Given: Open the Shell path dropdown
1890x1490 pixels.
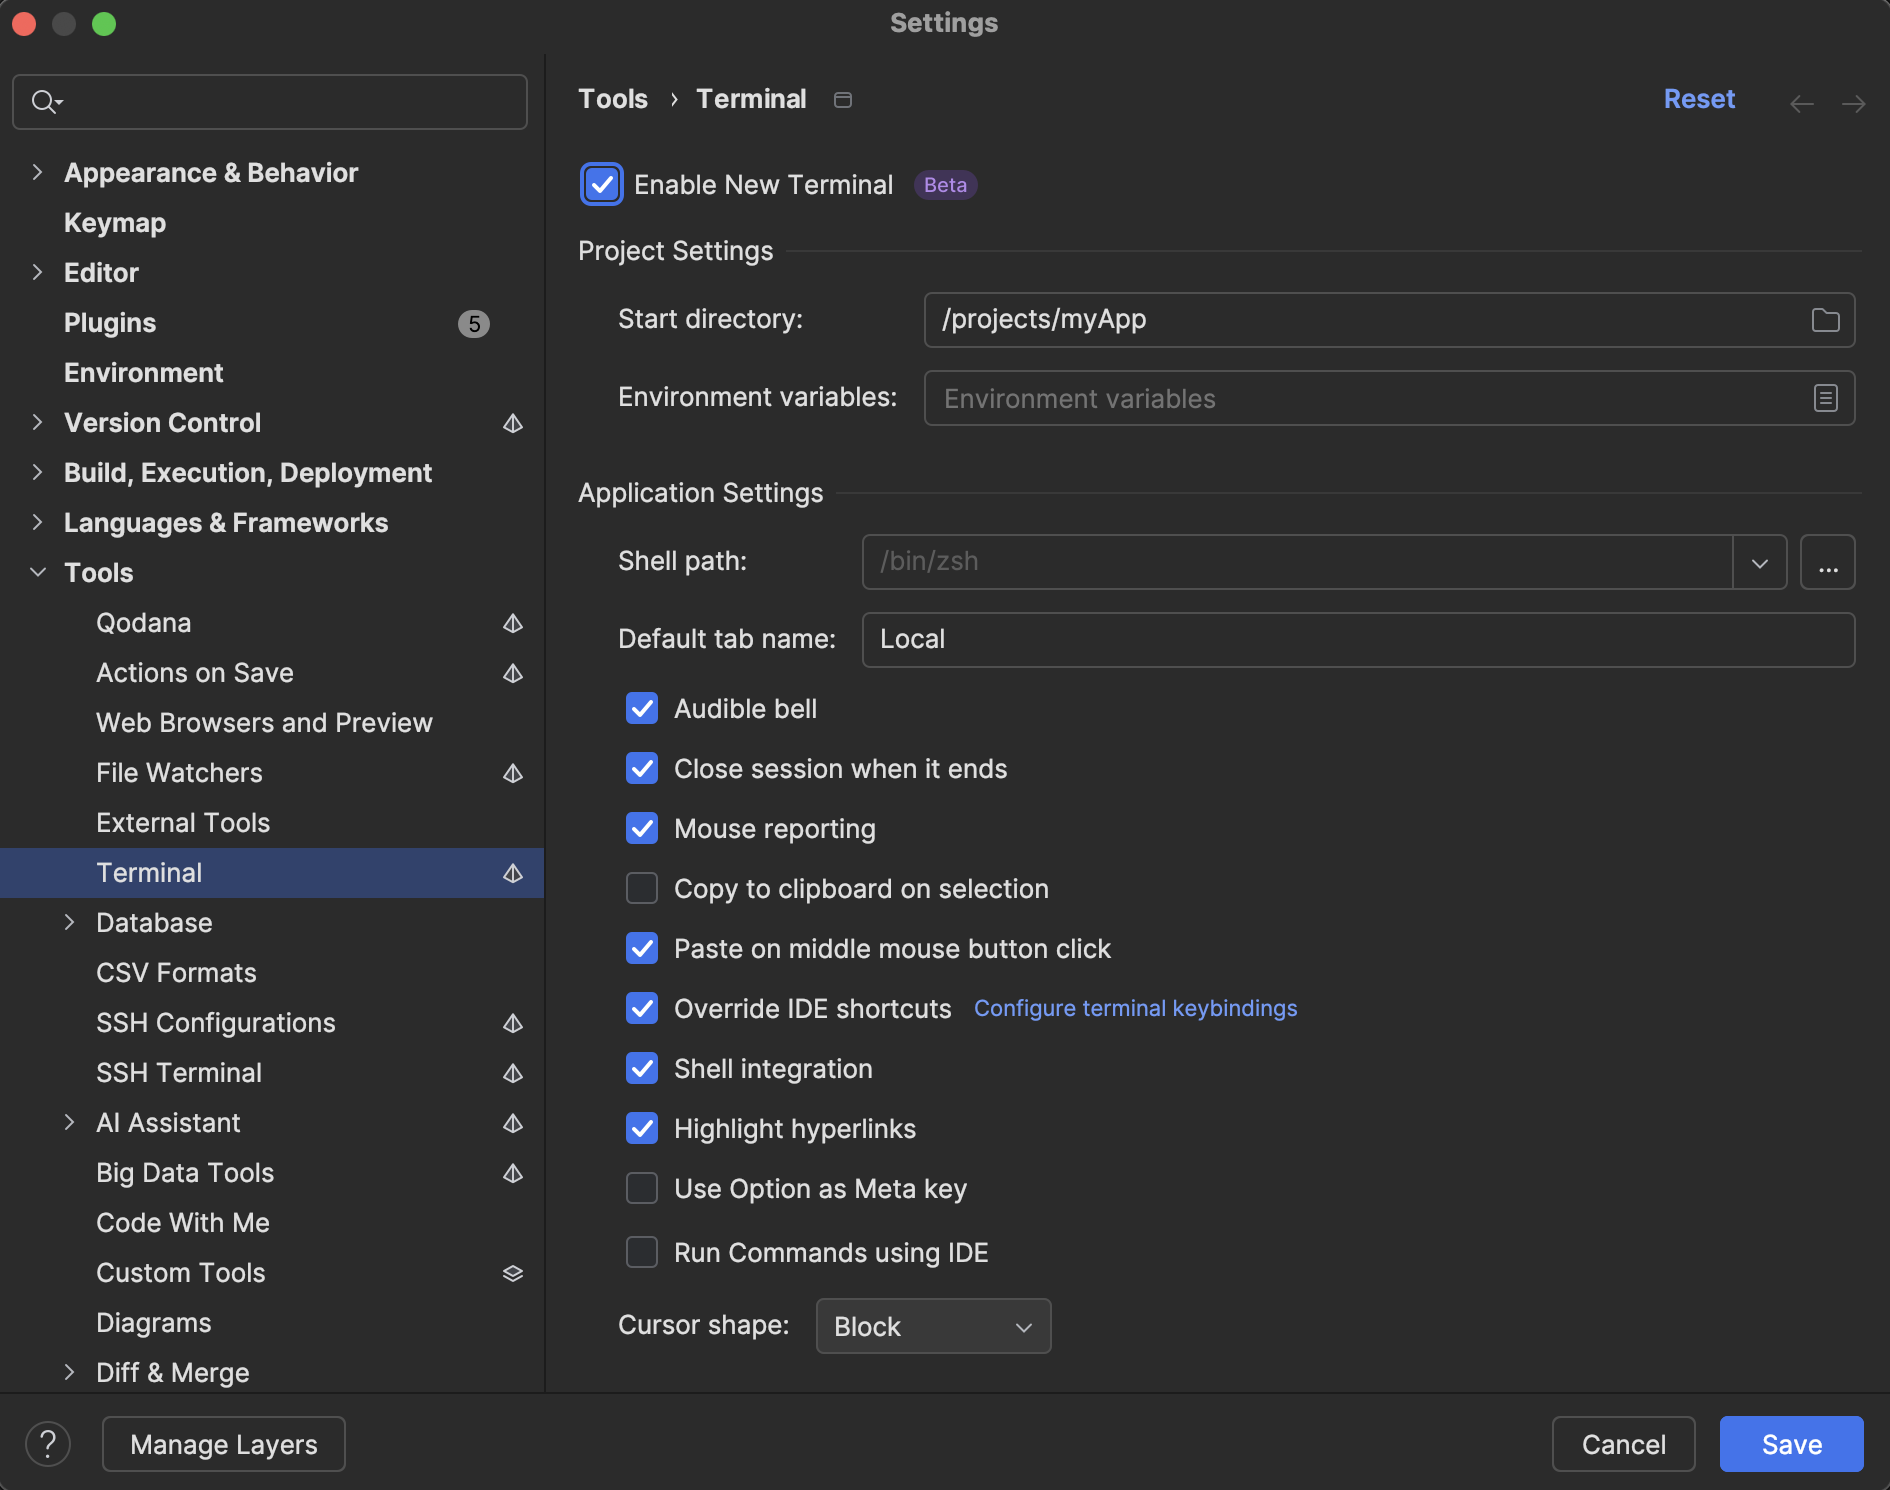Looking at the screenshot, I should point(1760,562).
